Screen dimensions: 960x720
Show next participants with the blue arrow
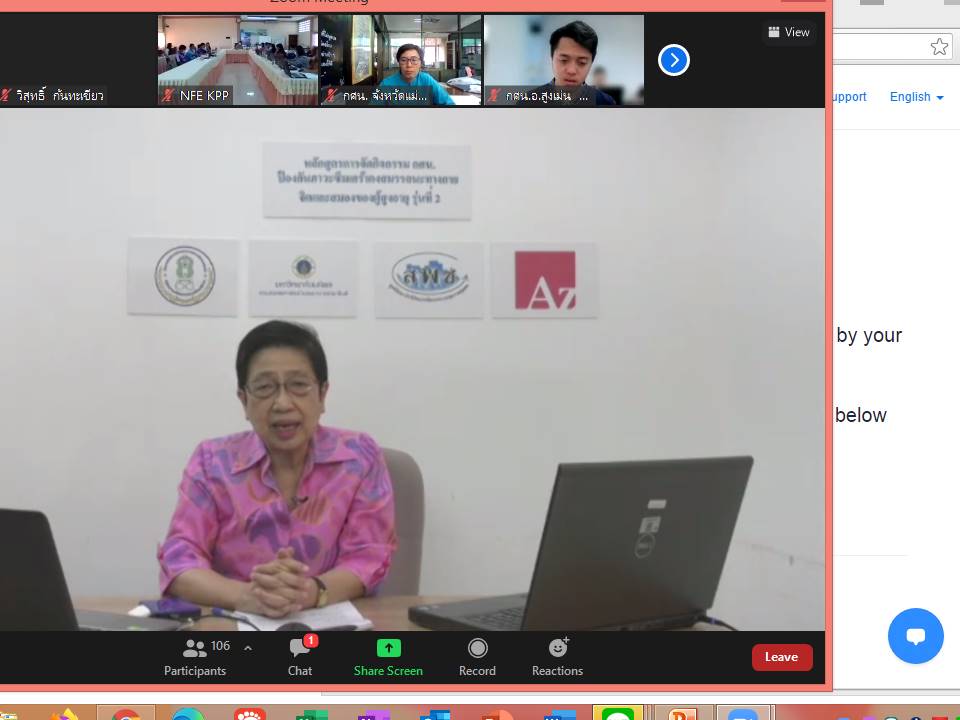click(674, 60)
